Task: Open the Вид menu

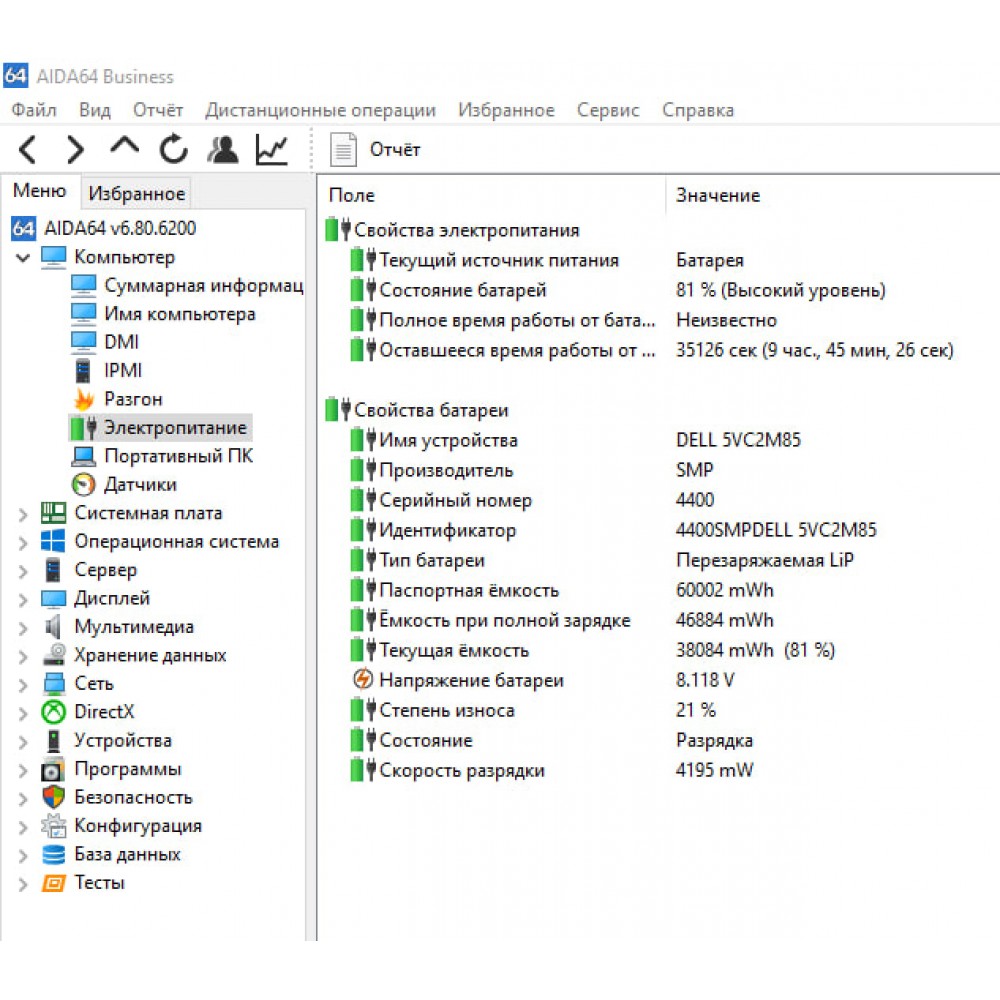Action: pos(95,110)
